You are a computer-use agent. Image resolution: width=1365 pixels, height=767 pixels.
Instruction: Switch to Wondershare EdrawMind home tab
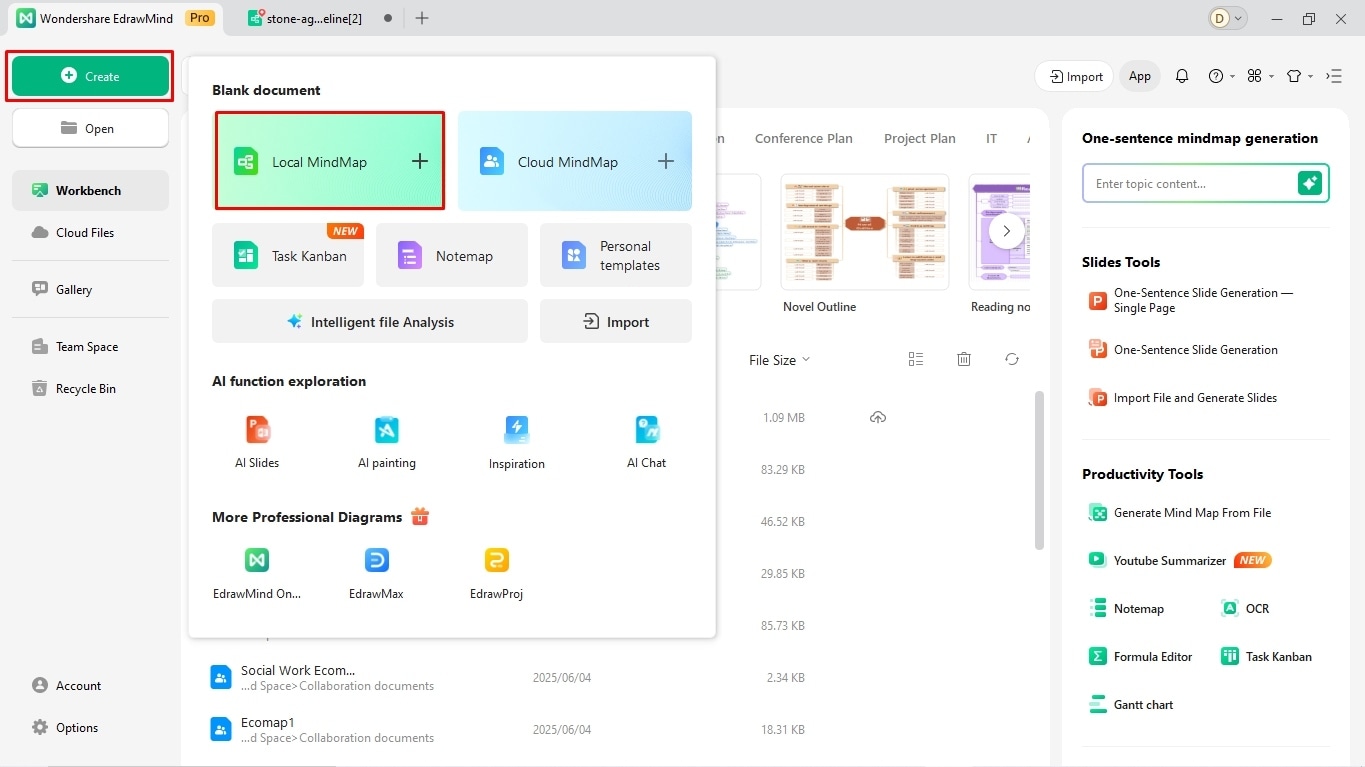[115, 18]
